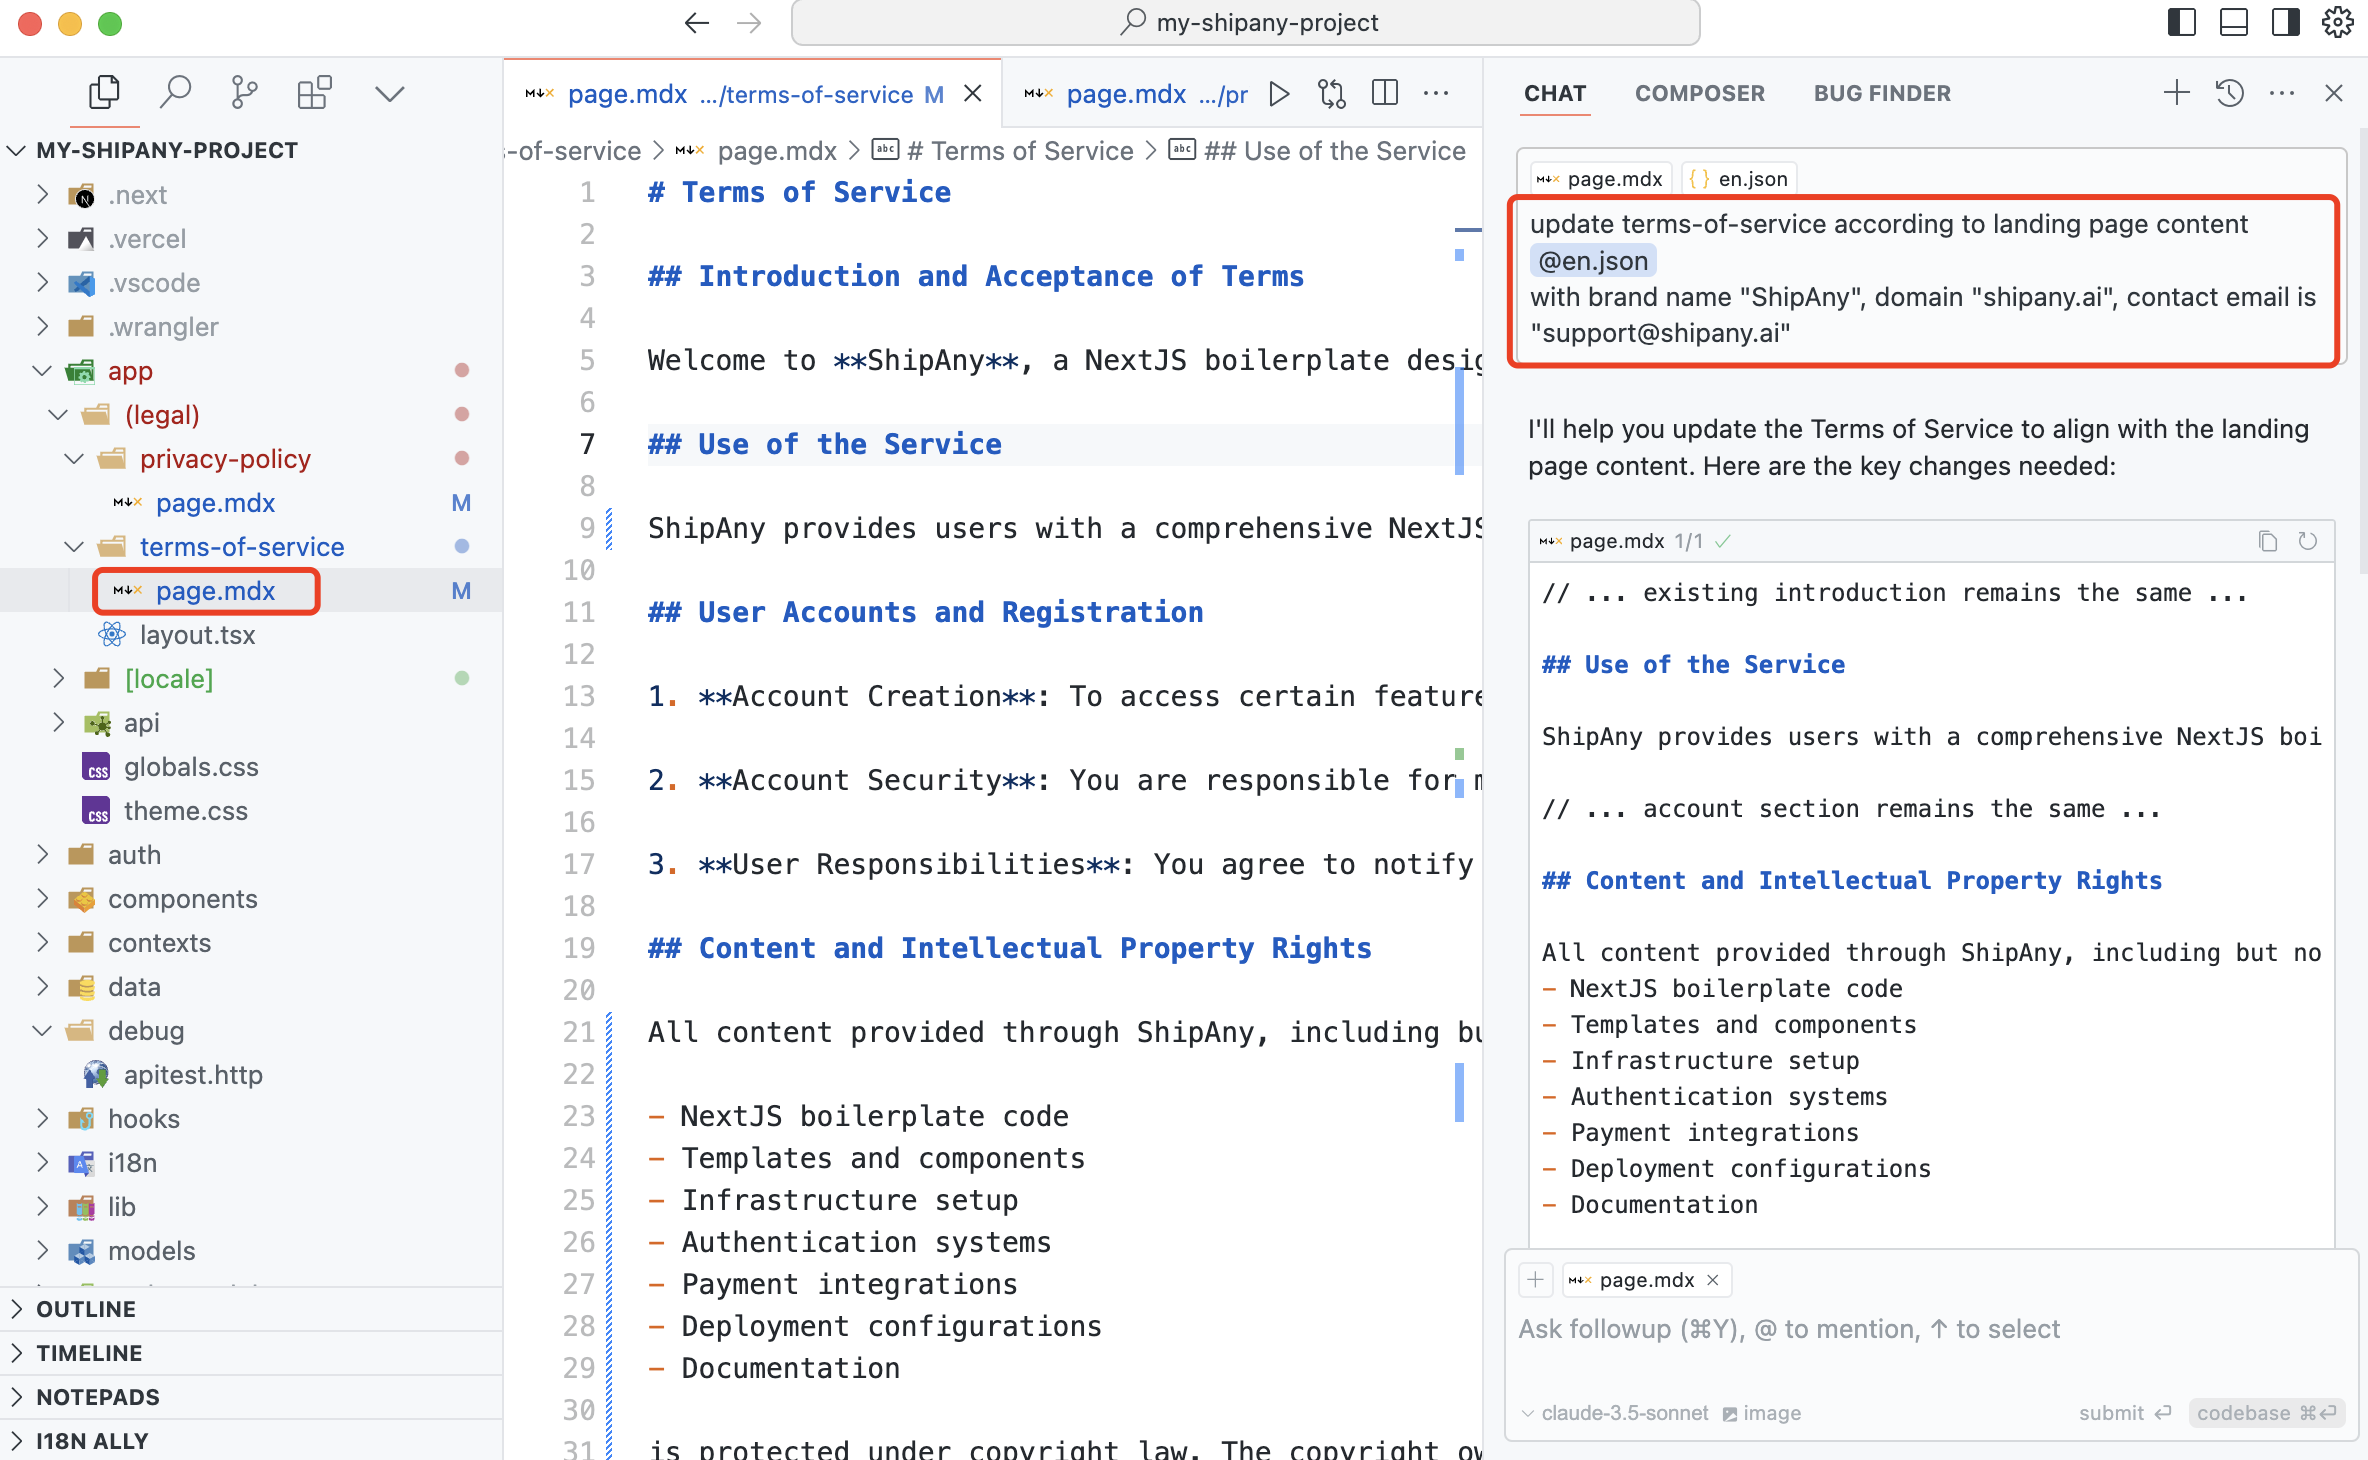Reapply the page.mdx code block
This screenshot has height=1460, width=2368.
(2307, 541)
